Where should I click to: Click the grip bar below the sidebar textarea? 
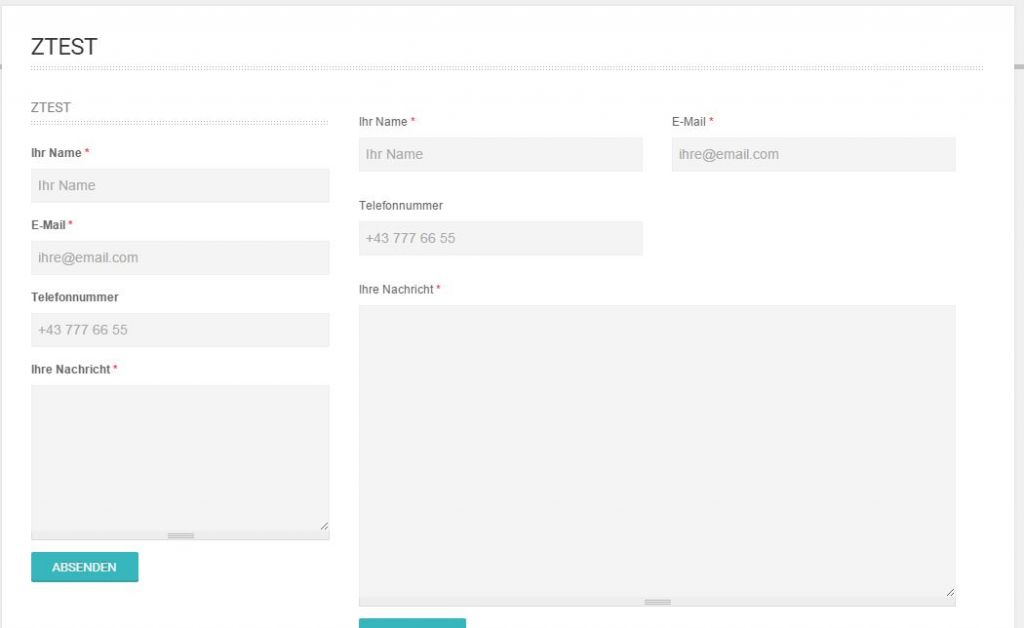pos(180,536)
